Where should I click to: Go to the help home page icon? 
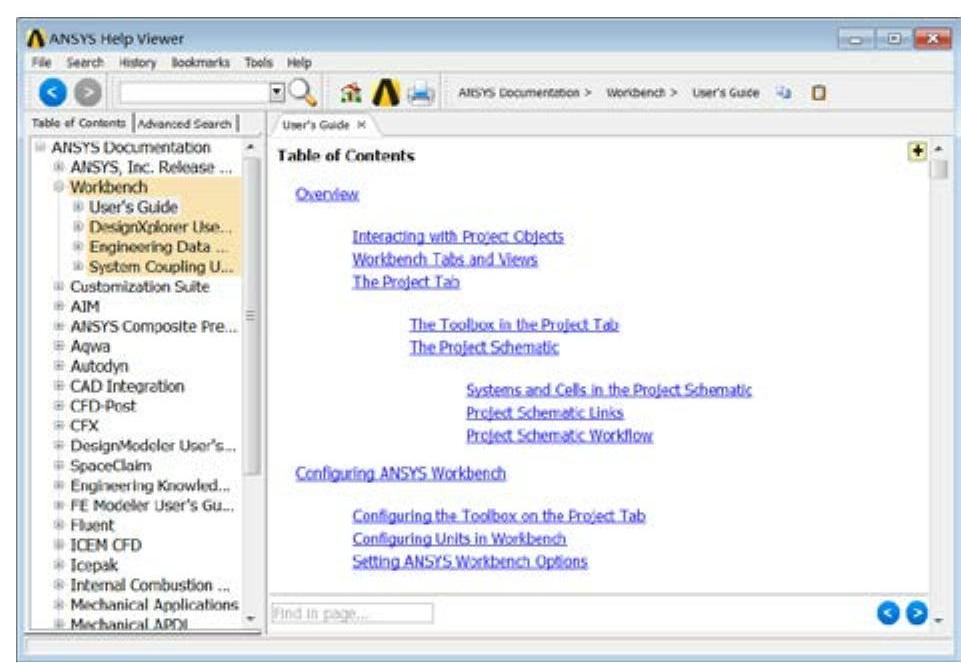click(351, 93)
